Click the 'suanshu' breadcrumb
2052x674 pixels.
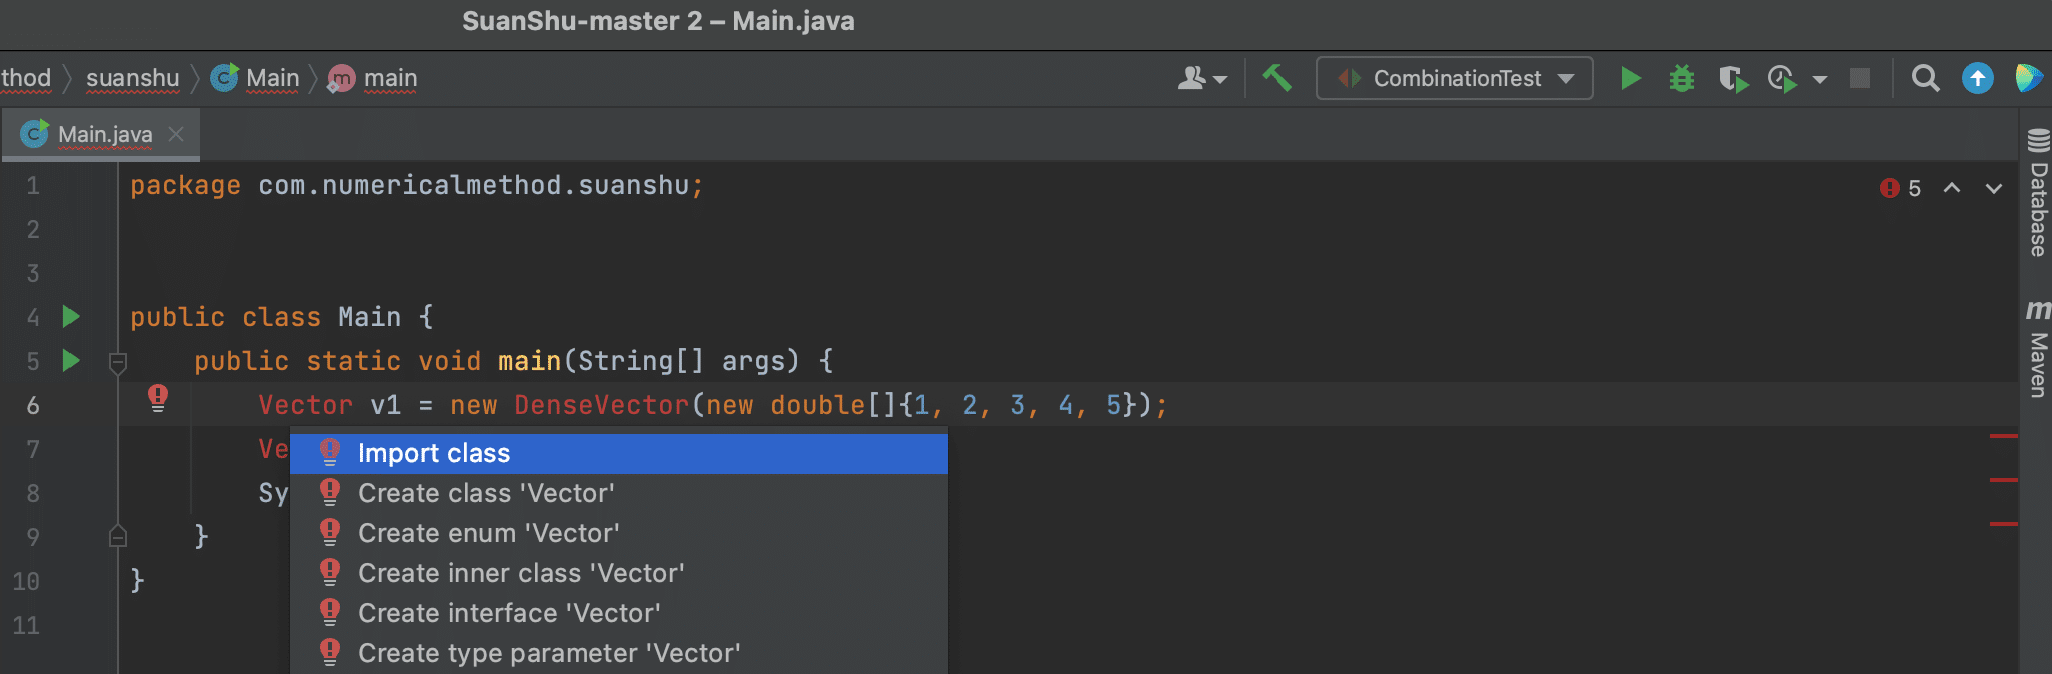click(133, 78)
